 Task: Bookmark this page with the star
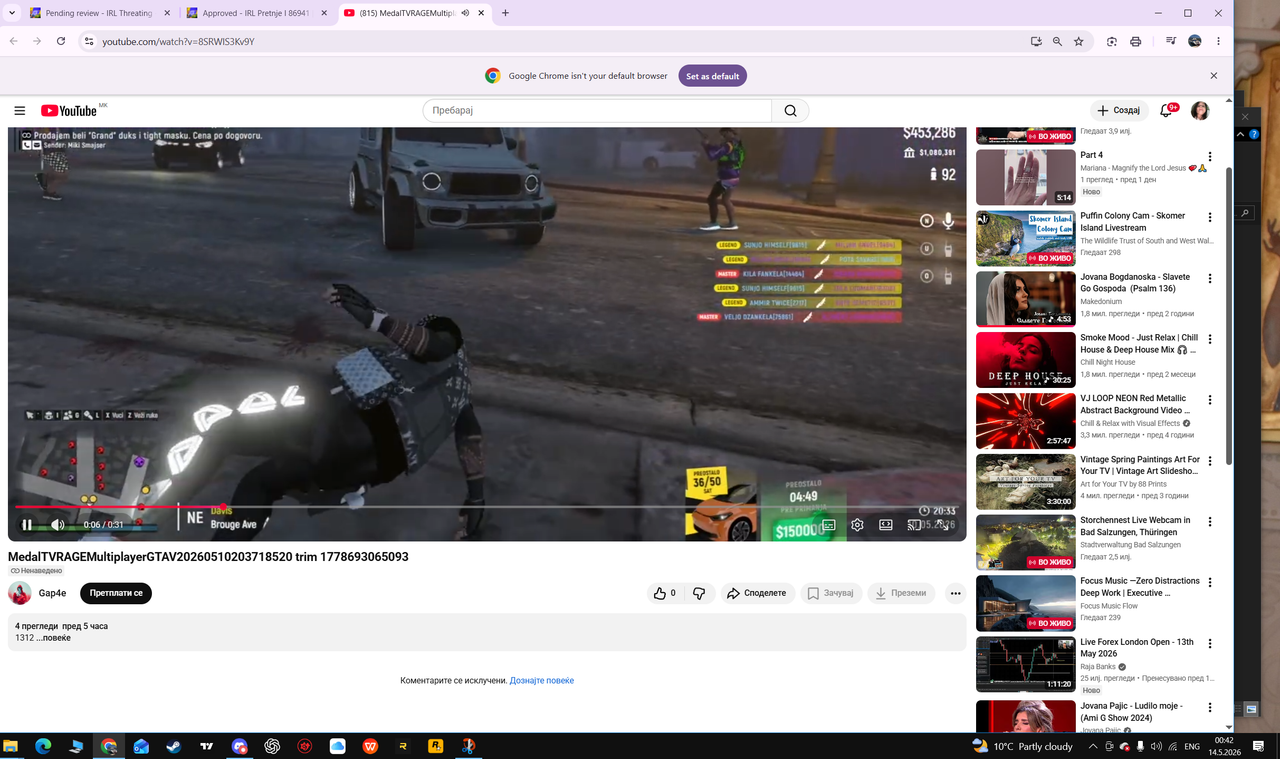1079,41
